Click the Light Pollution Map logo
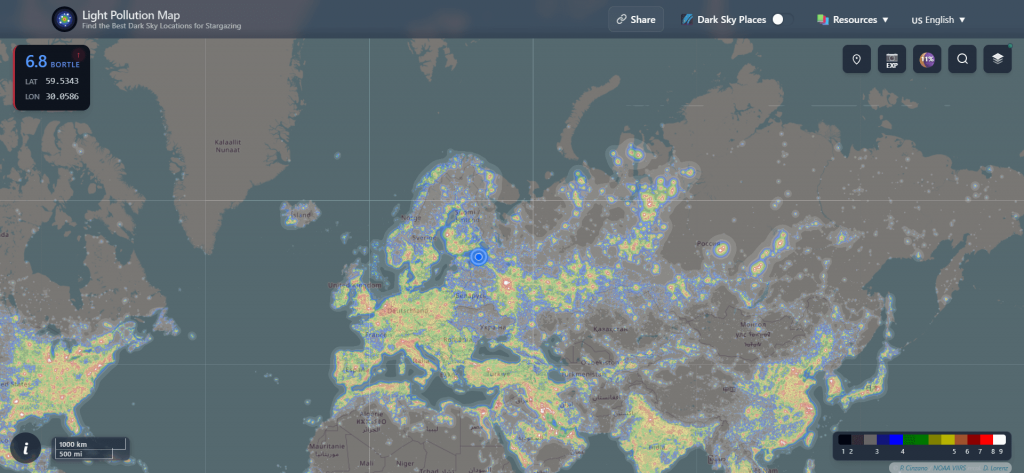The width and height of the screenshot is (1024, 473). 65,19
